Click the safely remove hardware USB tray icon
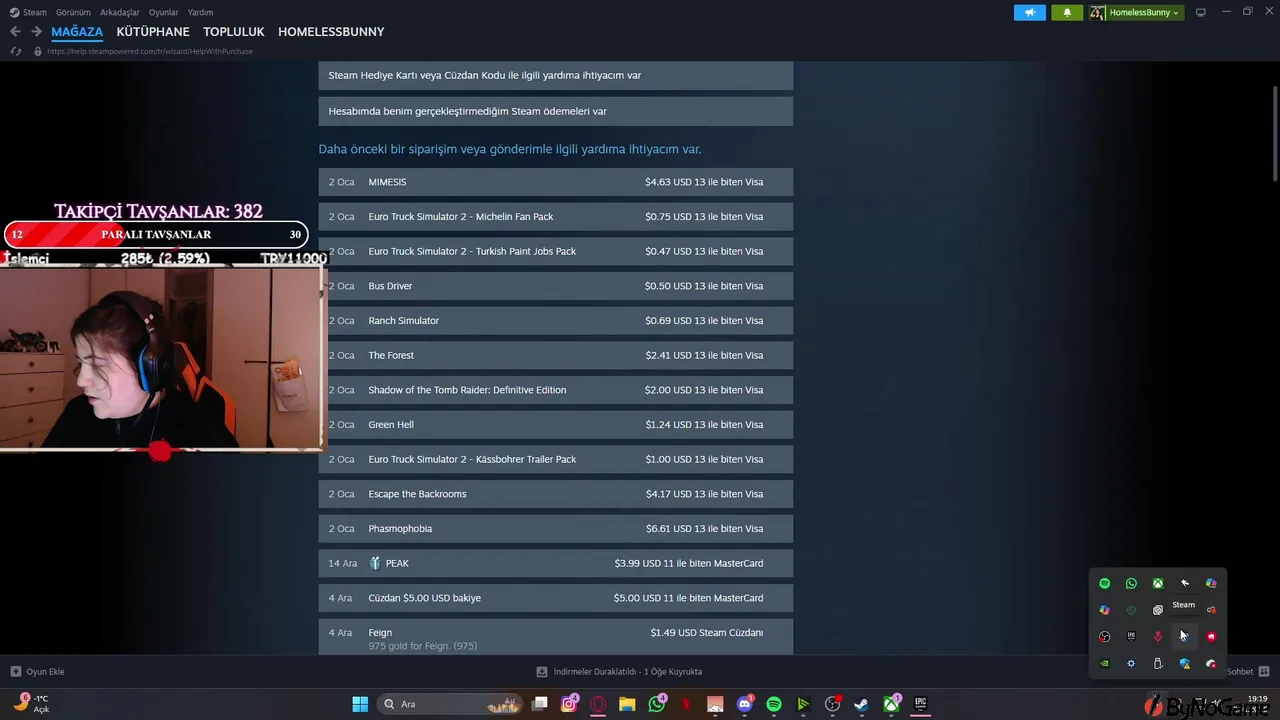 click(1158, 663)
